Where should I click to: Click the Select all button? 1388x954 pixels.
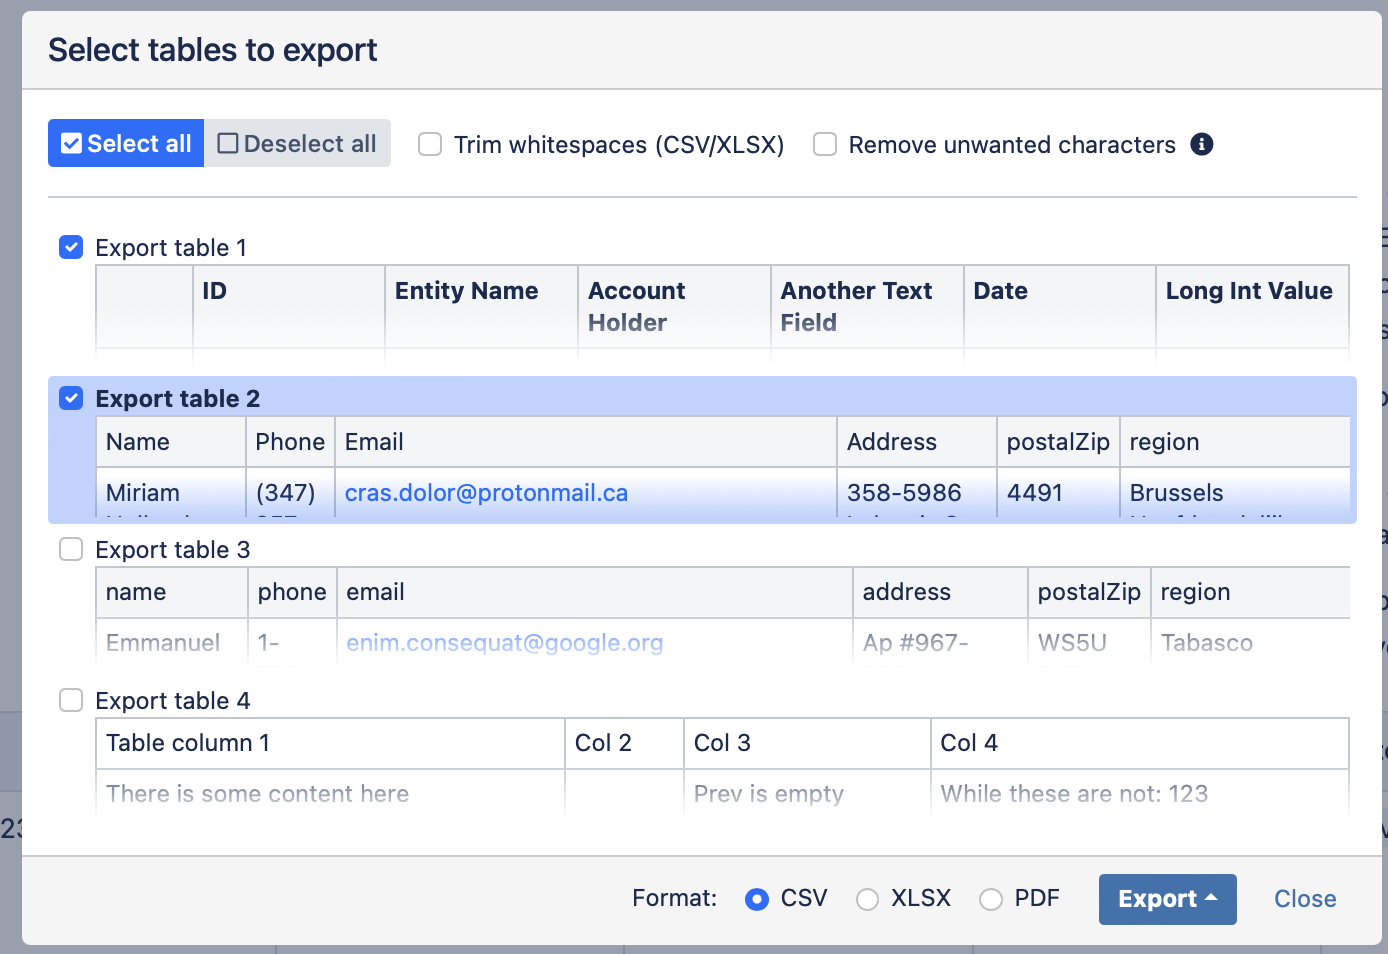coord(126,144)
